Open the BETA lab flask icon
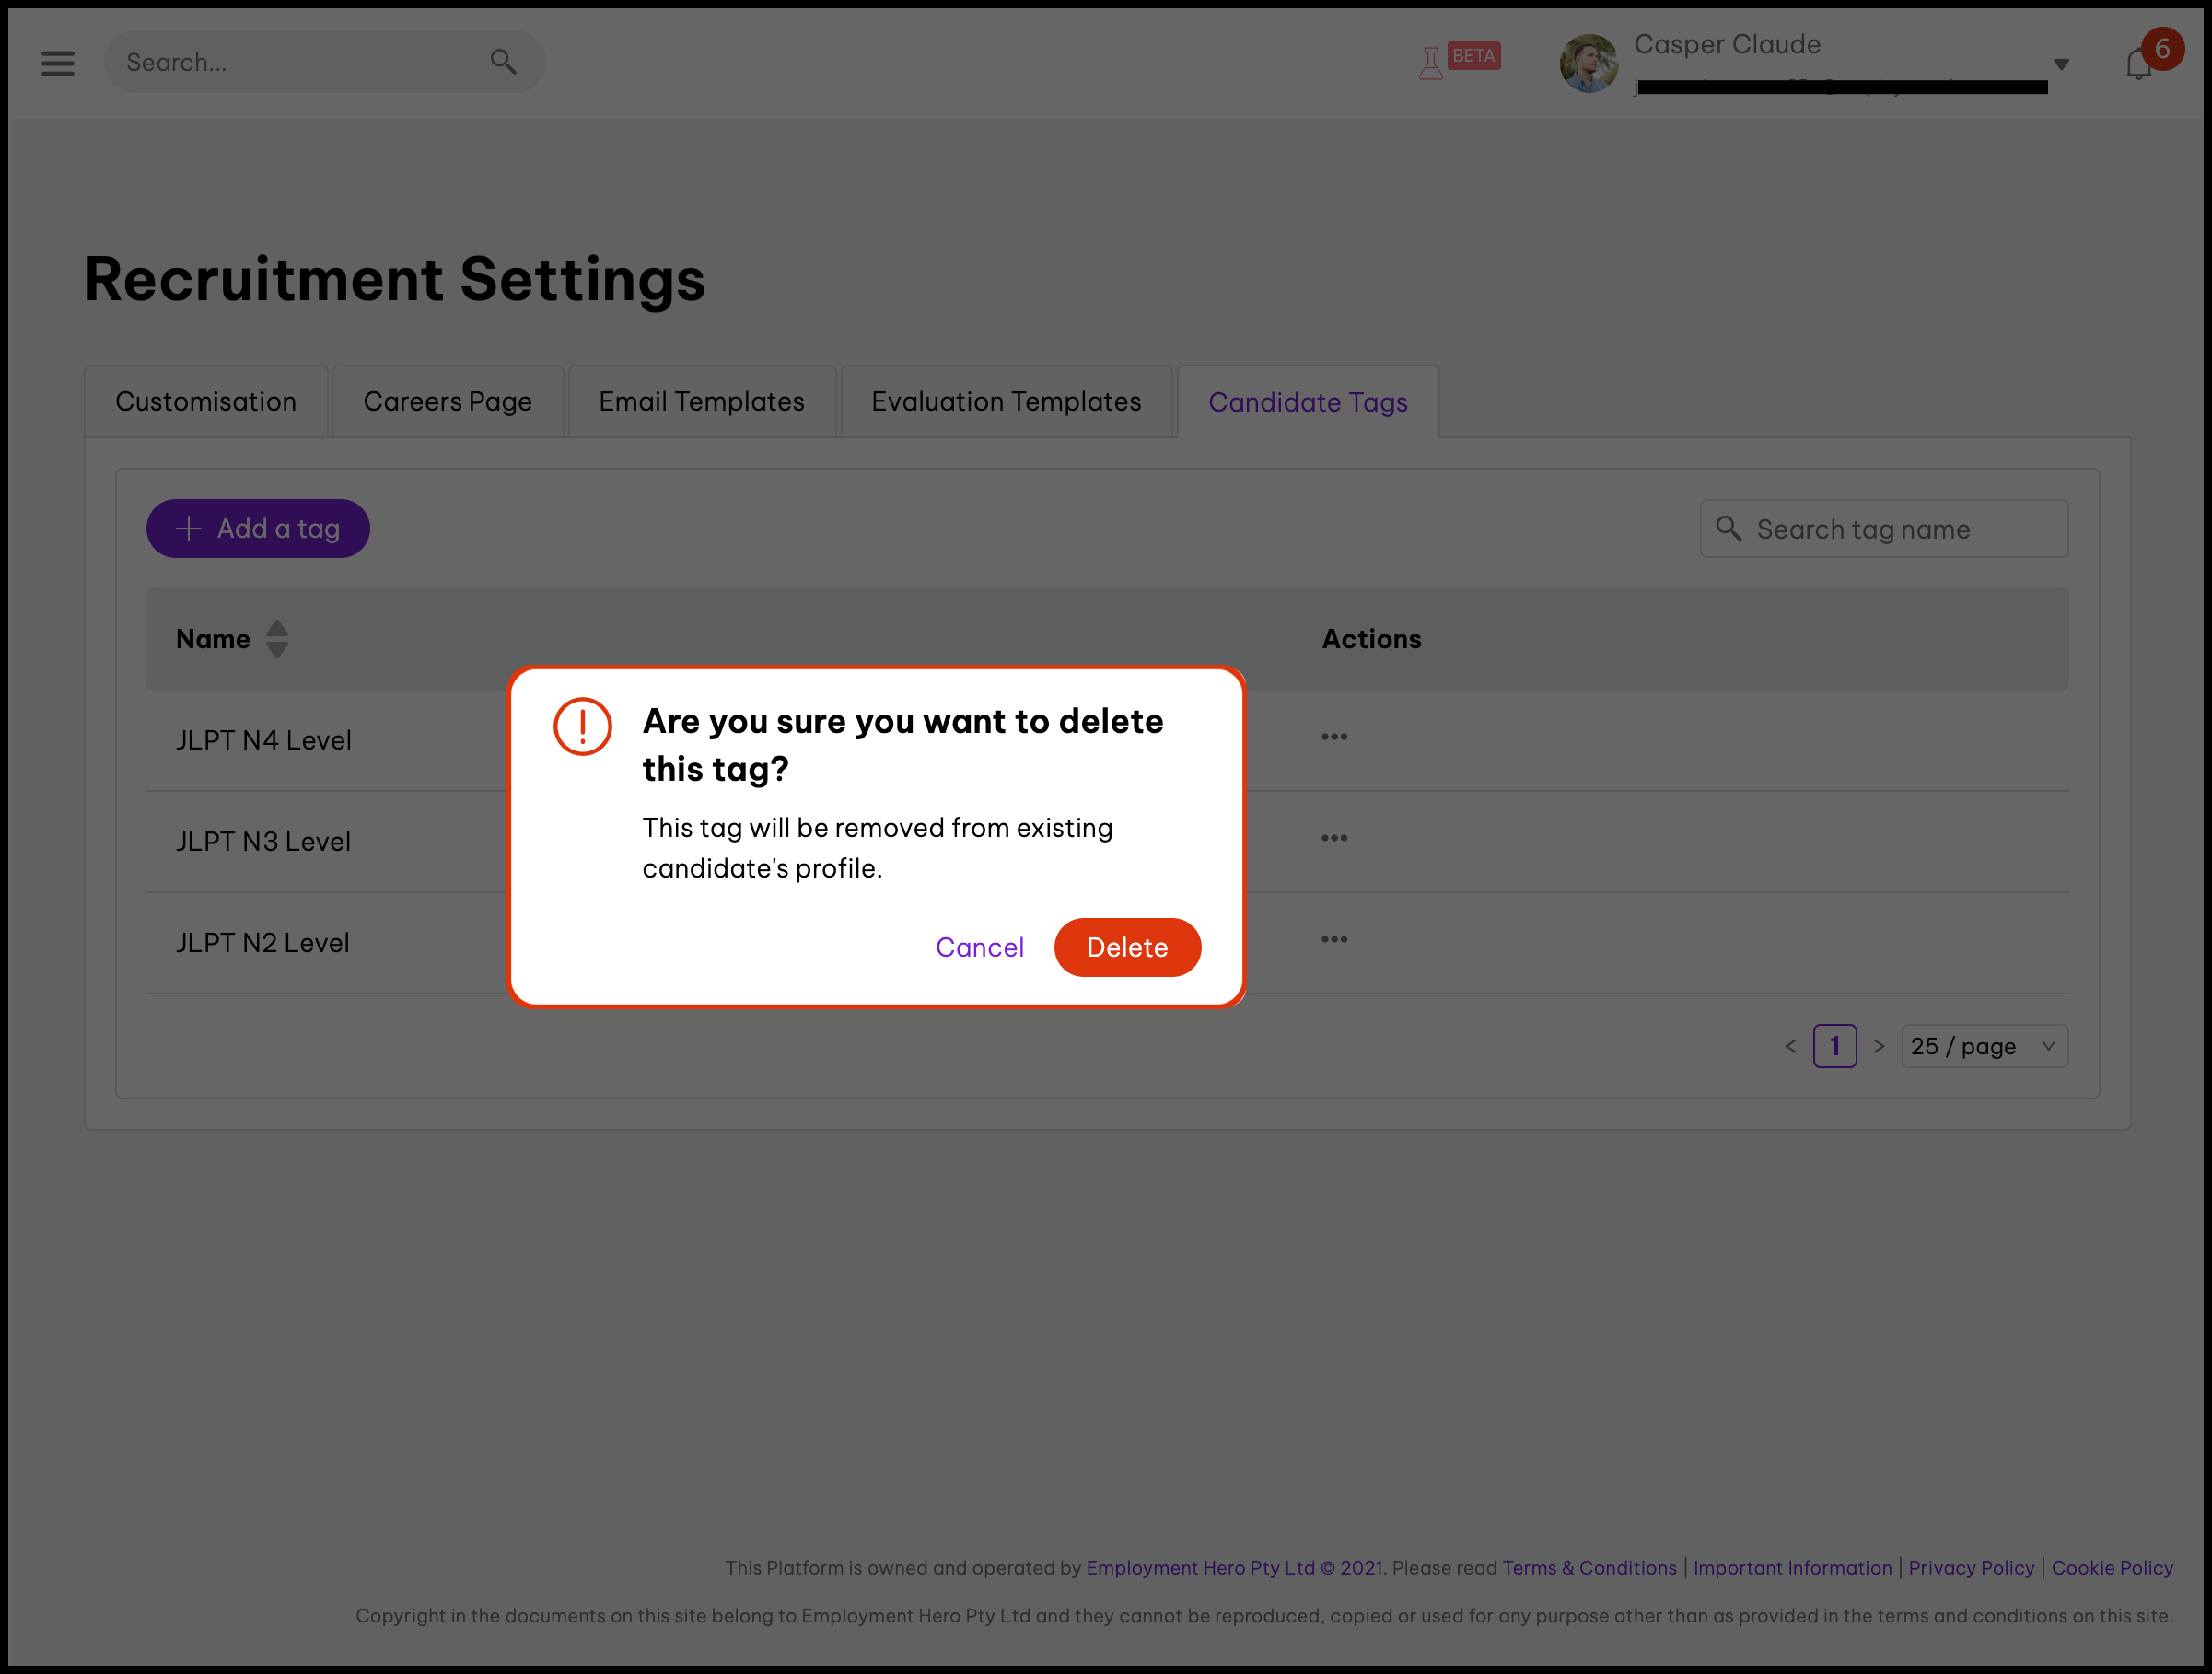Screen dimensions: 2212x1674 pyautogui.click(x=1431, y=63)
